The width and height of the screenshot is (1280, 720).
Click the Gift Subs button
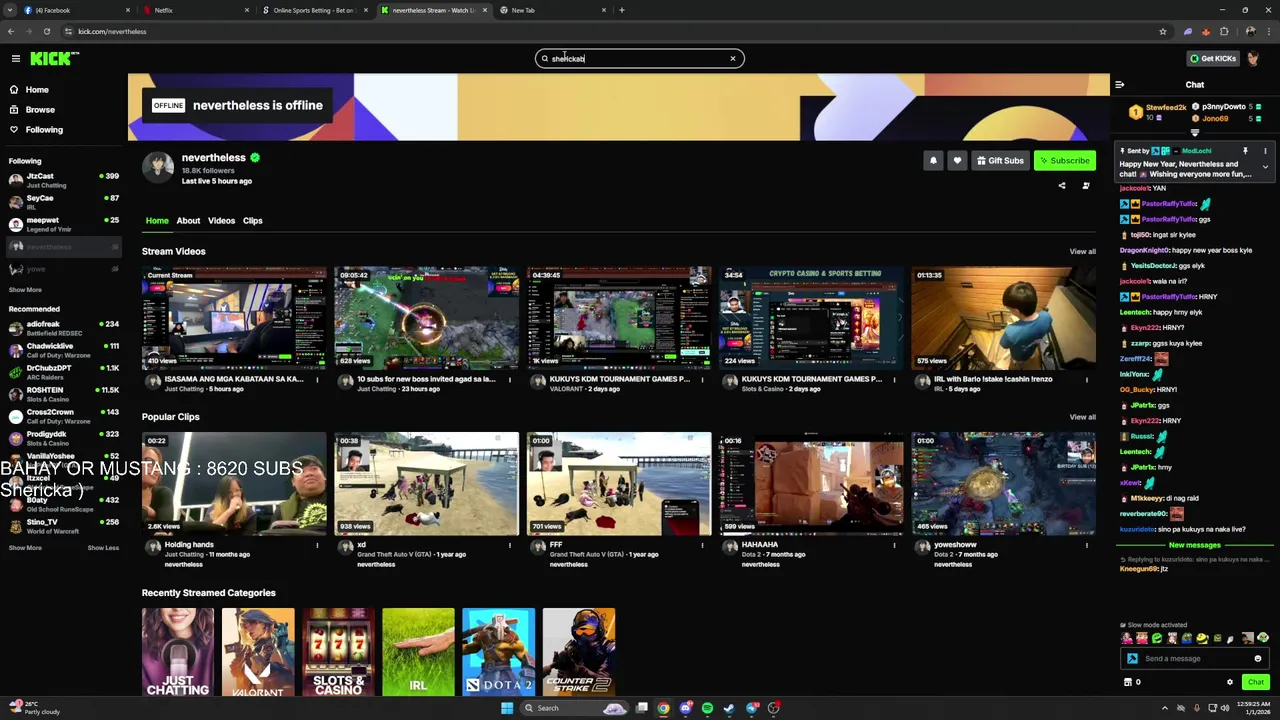pyautogui.click(x=1000, y=160)
